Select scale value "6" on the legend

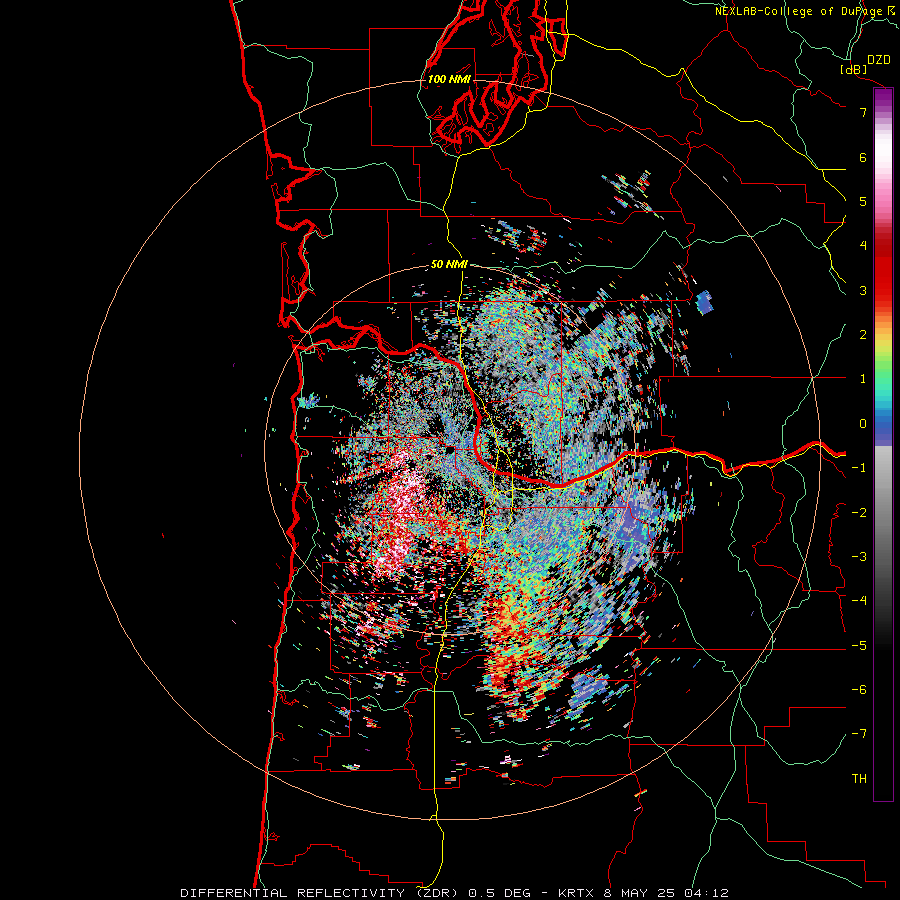pyautogui.click(x=863, y=157)
